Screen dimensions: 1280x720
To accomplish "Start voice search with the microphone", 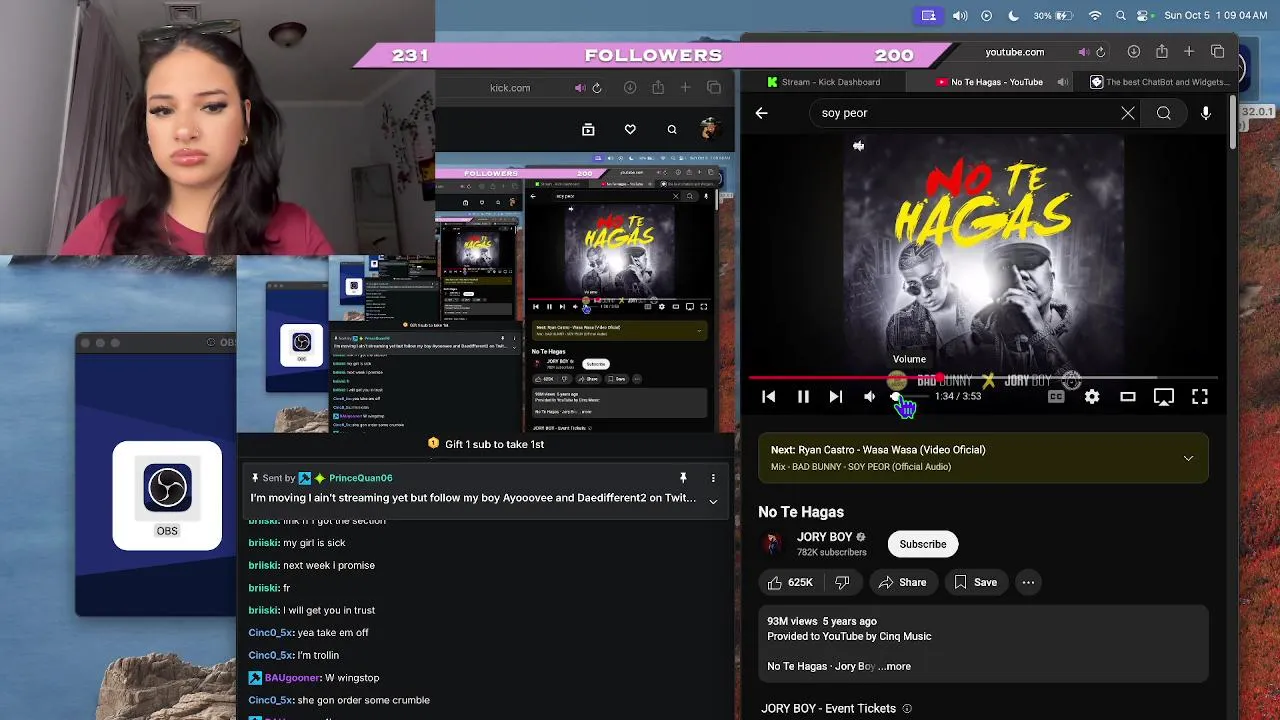I will pos(1206,113).
